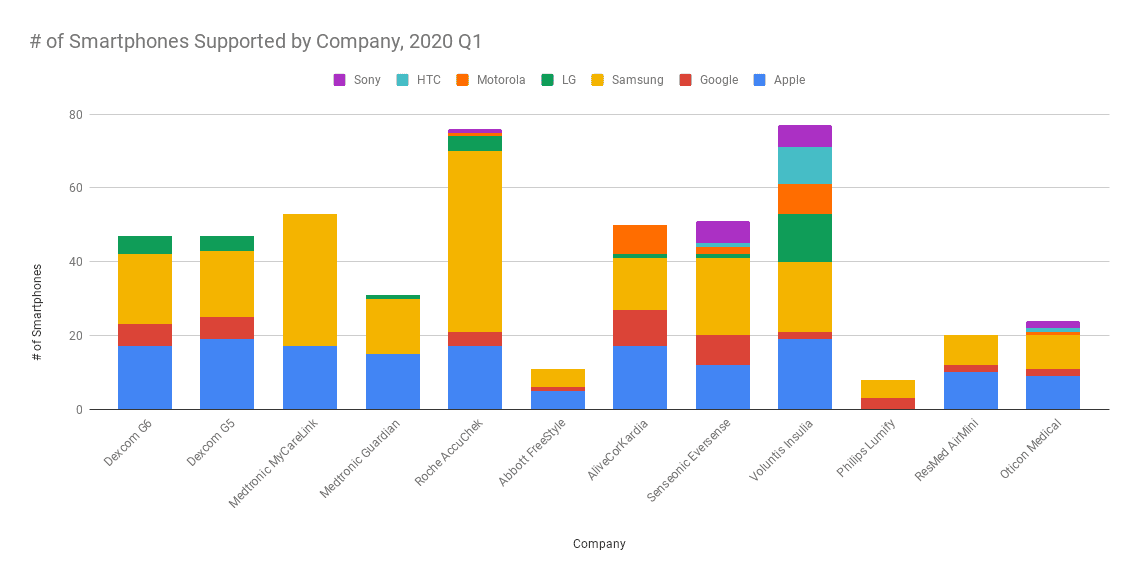Screen dimensions: 1138x580
Task: Click the HTC teal legend swatch
Action: [402, 80]
